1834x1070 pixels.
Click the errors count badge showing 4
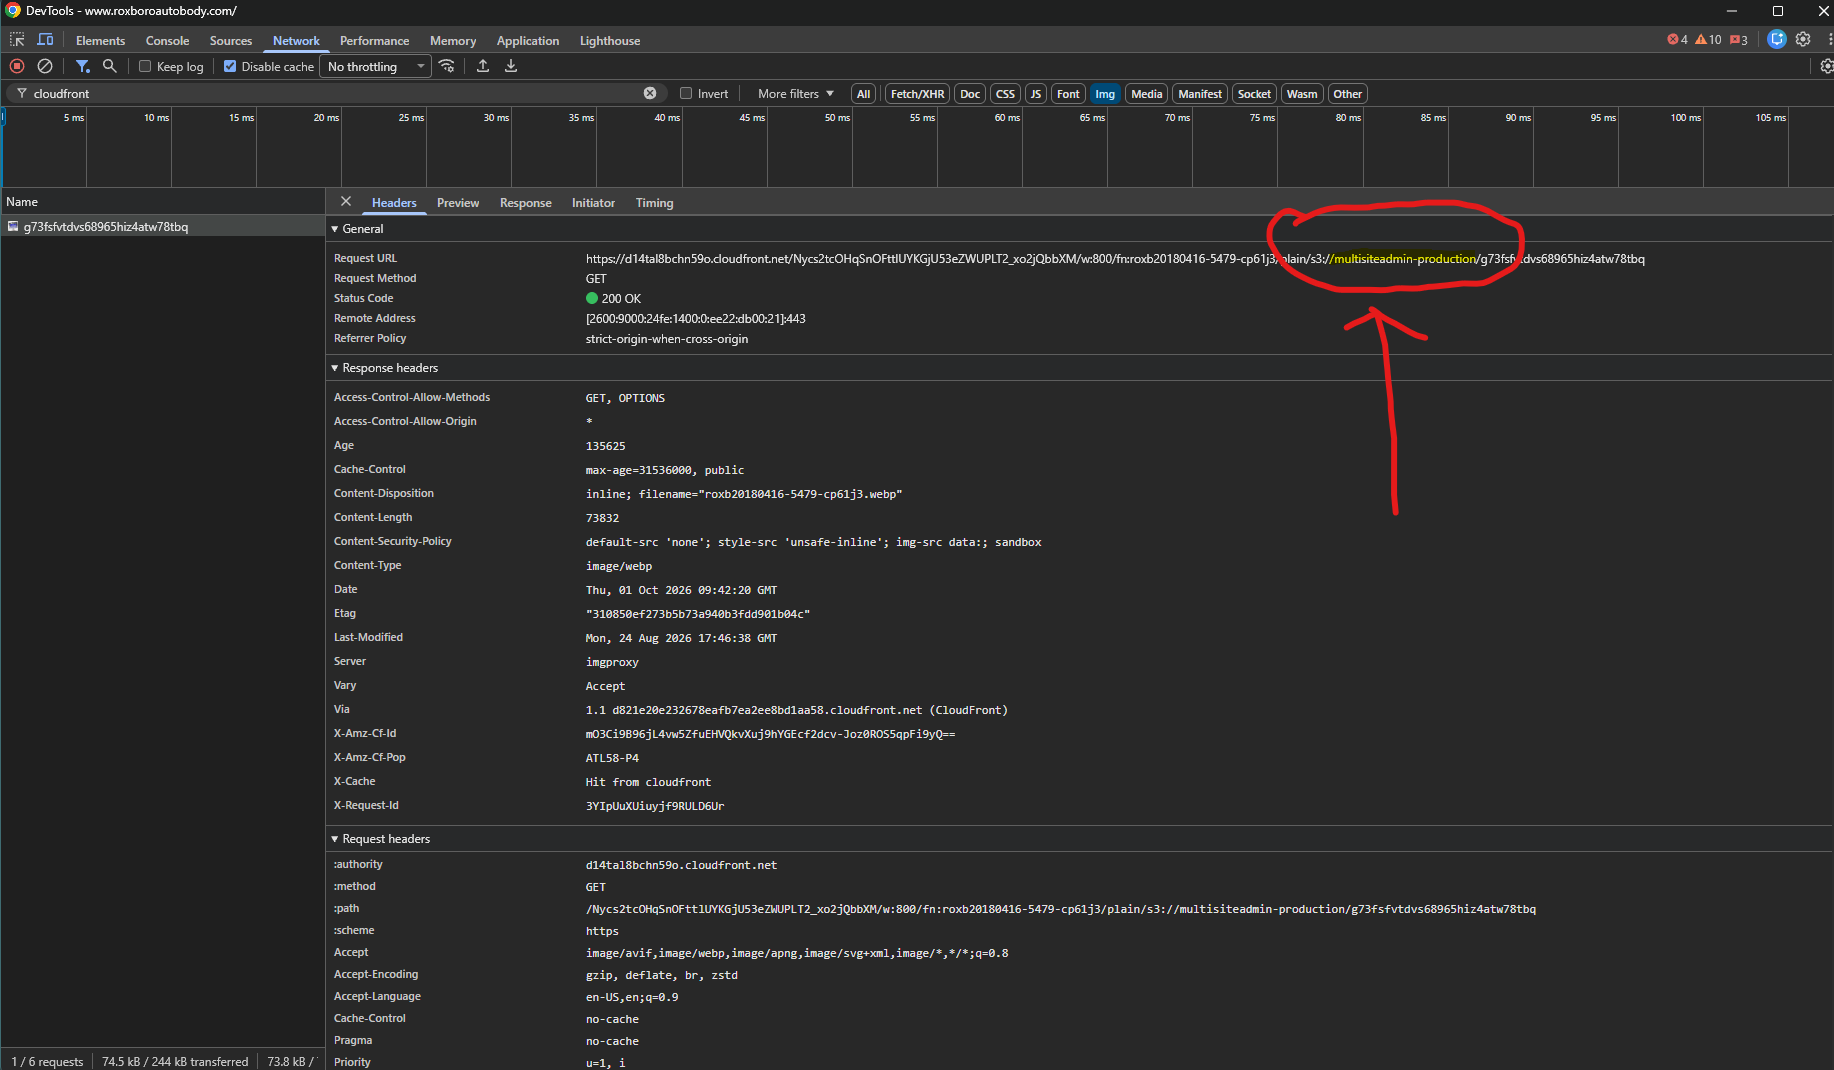tap(1678, 40)
